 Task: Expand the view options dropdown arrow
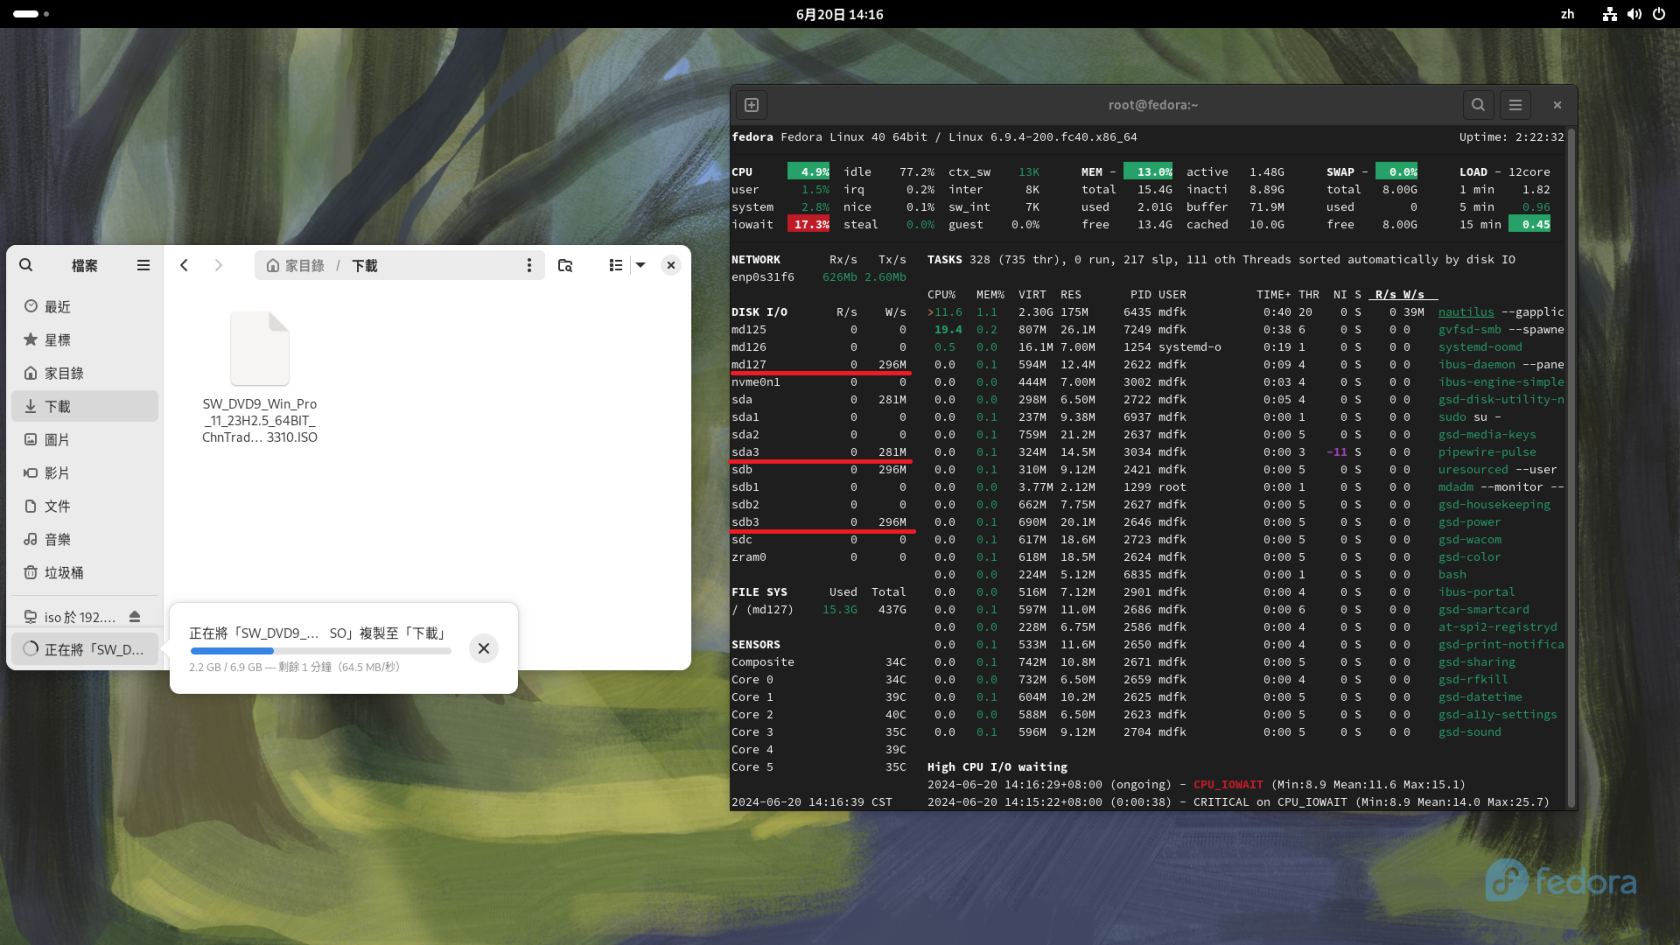pyautogui.click(x=641, y=265)
